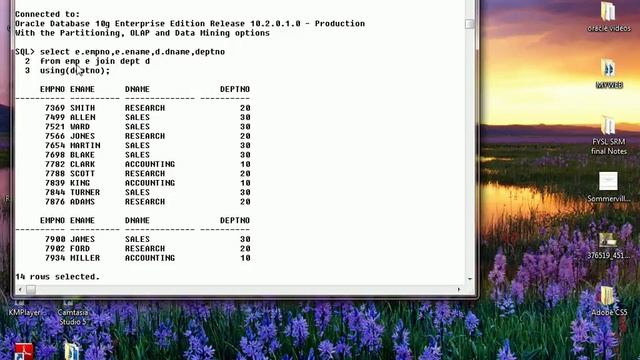Click the ALLEN employee name
640x360 pixels.
point(83,118)
